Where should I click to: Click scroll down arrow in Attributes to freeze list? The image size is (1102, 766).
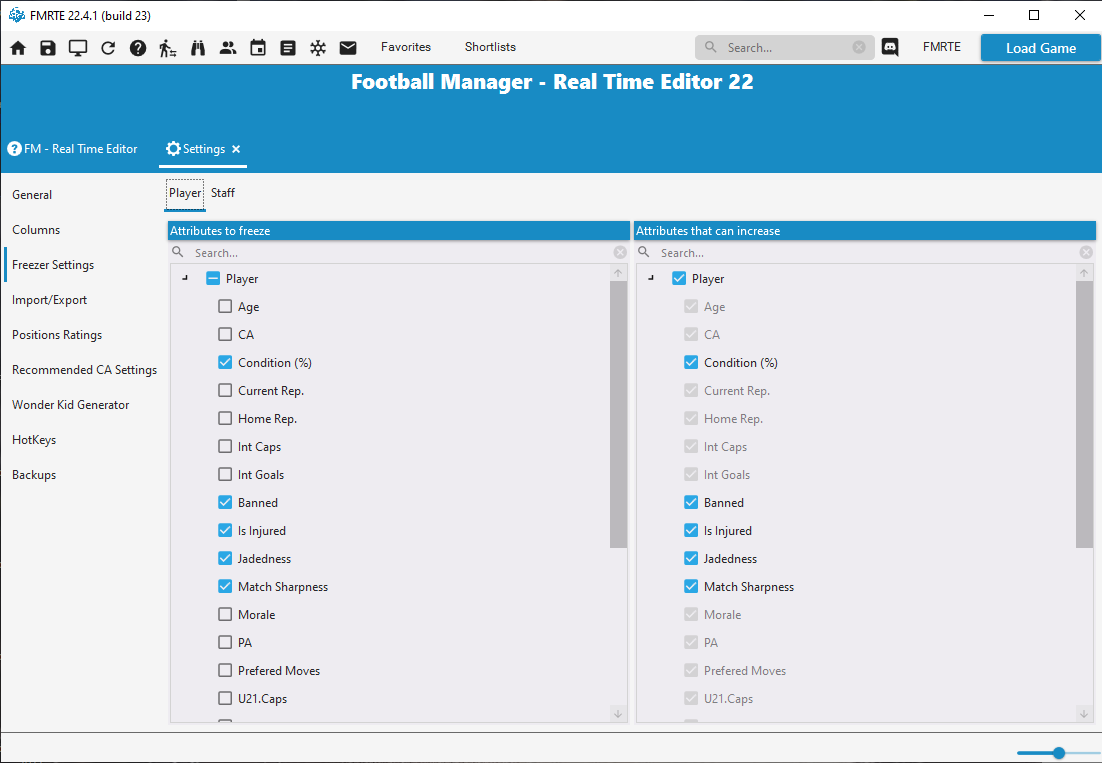618,714
